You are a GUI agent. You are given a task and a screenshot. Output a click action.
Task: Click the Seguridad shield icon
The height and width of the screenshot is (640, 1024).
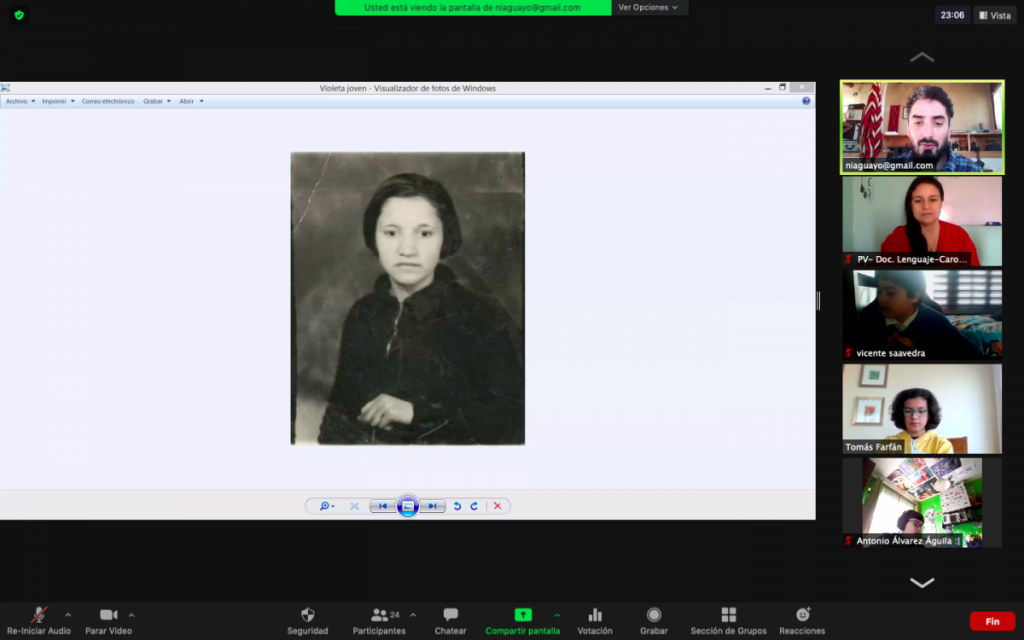pyautogui.click(x=307, y=615)
